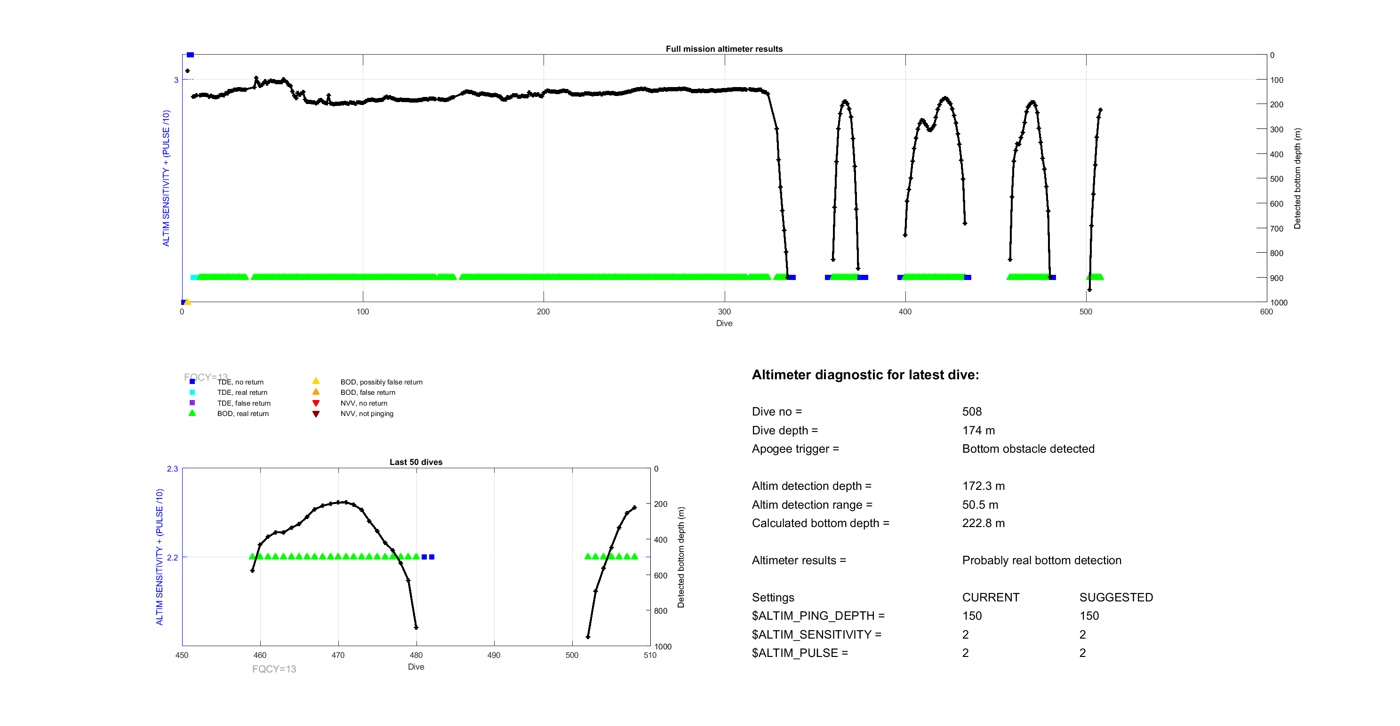Click the red NVV no return legend triangle

click(316, 403)
